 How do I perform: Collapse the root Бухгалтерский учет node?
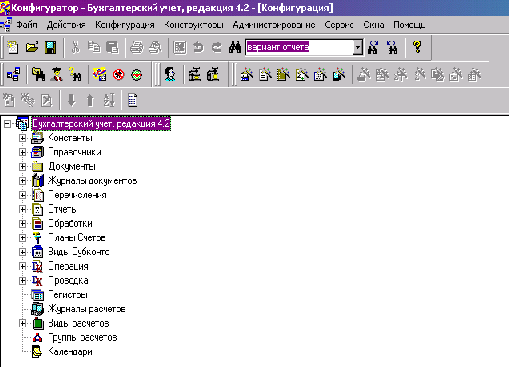click(7, 124)
